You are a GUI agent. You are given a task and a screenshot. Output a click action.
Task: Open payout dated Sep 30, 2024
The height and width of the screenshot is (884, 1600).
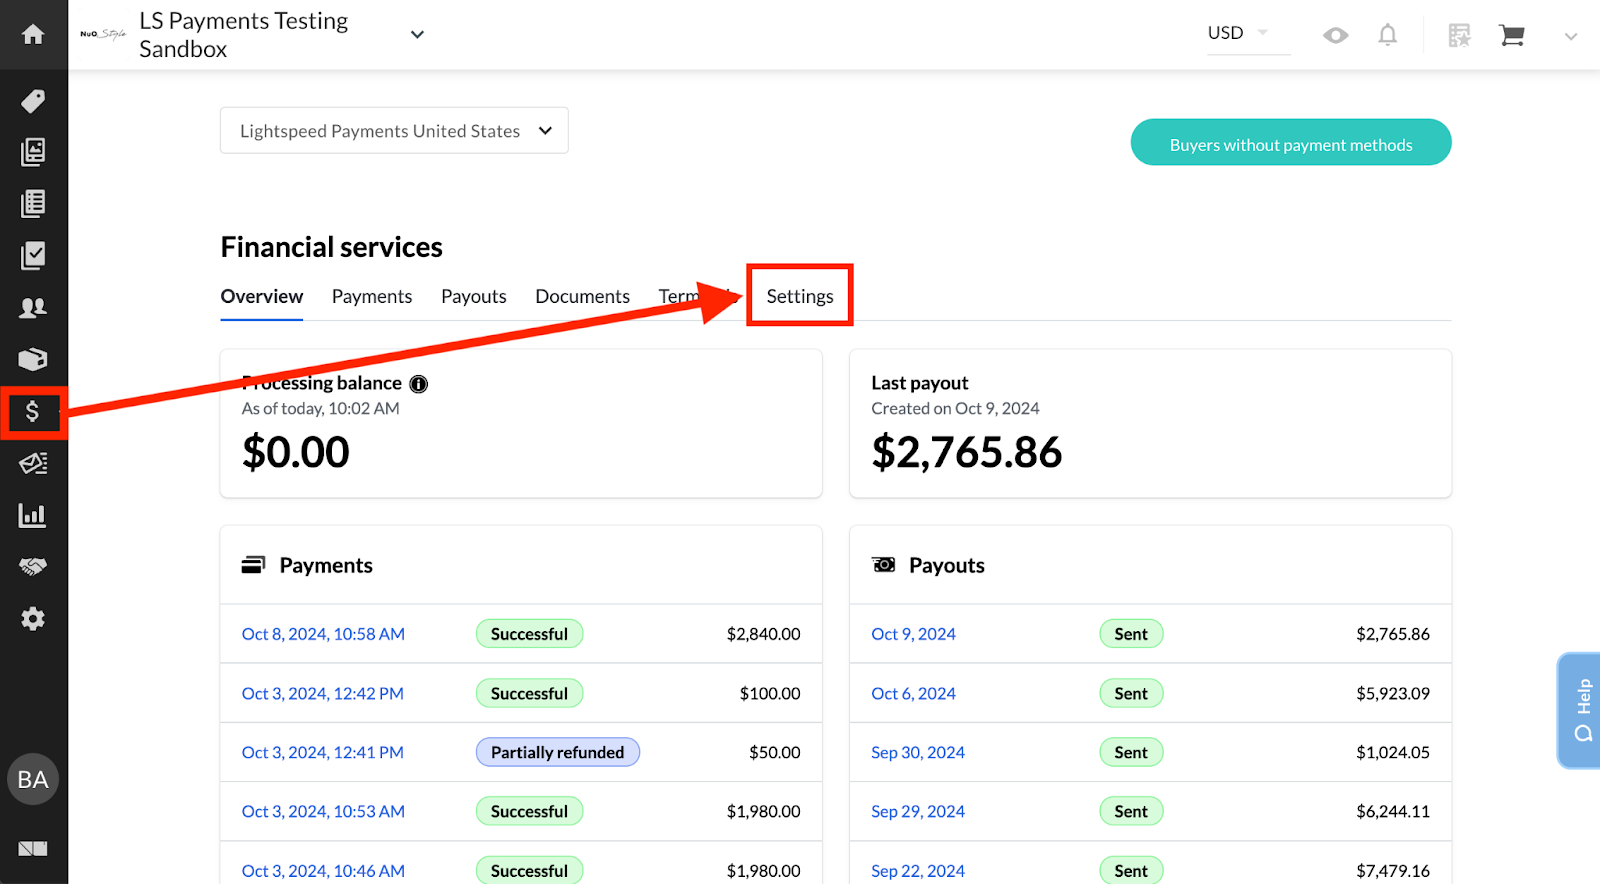[918, 753]
